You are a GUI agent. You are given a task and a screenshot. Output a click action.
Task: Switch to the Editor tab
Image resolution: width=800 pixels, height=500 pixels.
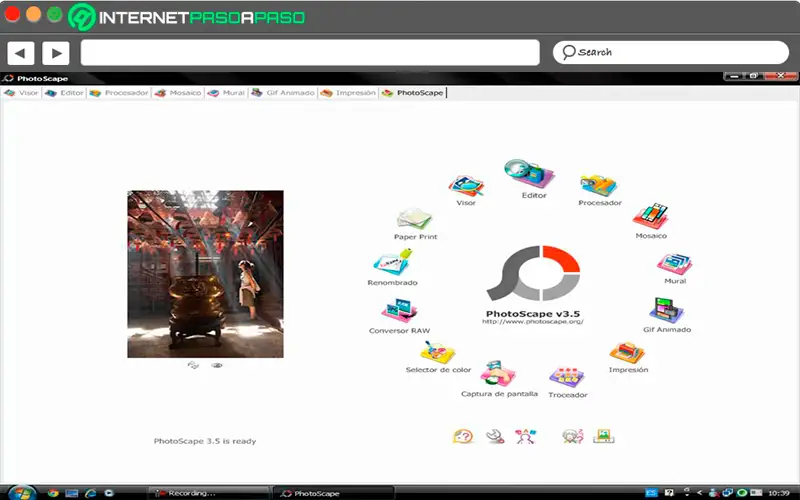(x=64, y=93)
